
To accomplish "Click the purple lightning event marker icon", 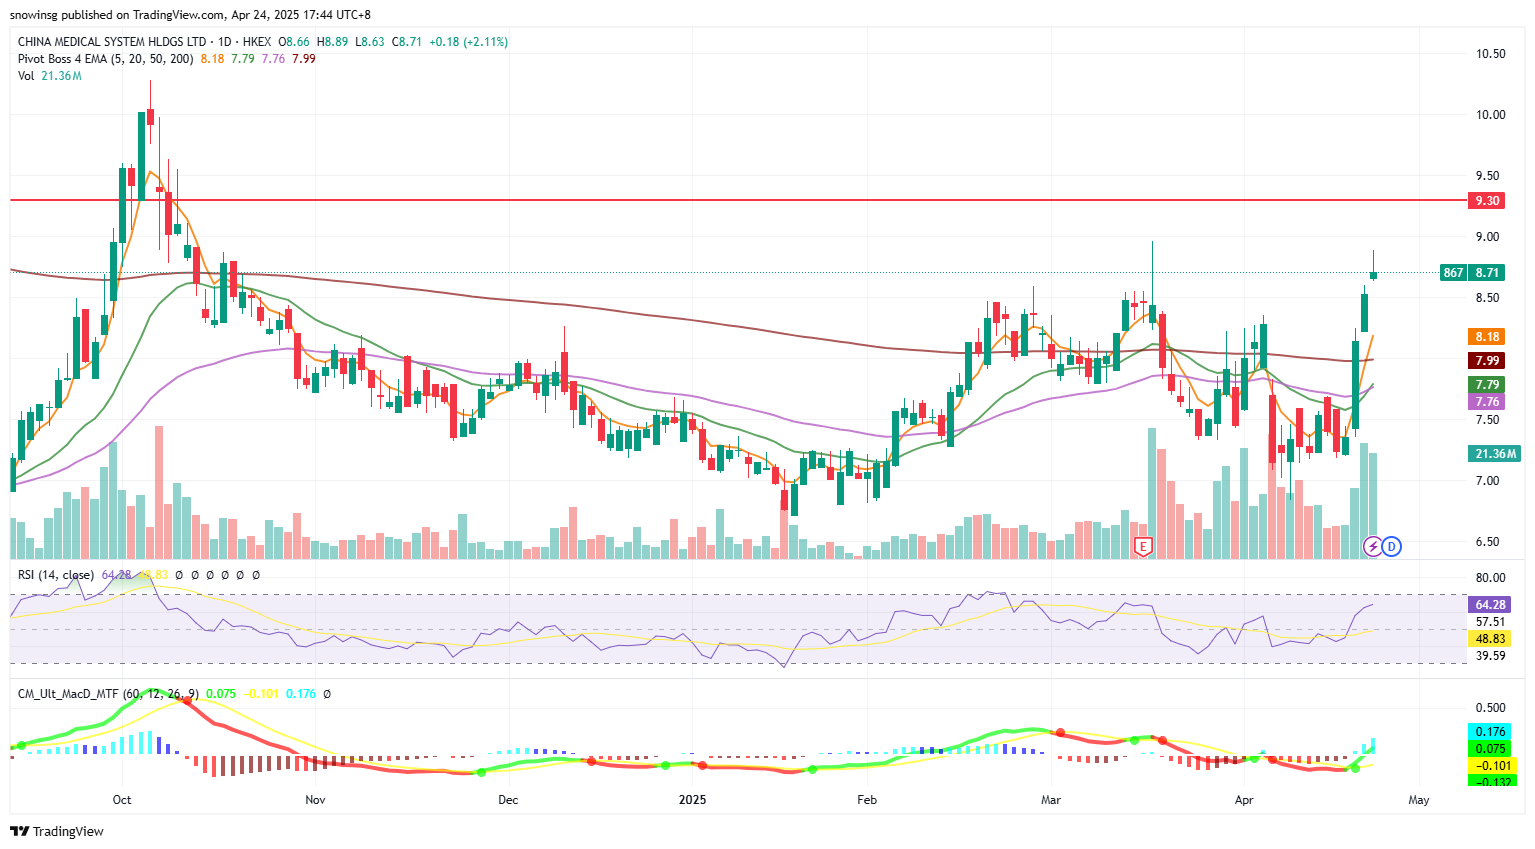I will pyautogui.click(x=1374, y=547).
